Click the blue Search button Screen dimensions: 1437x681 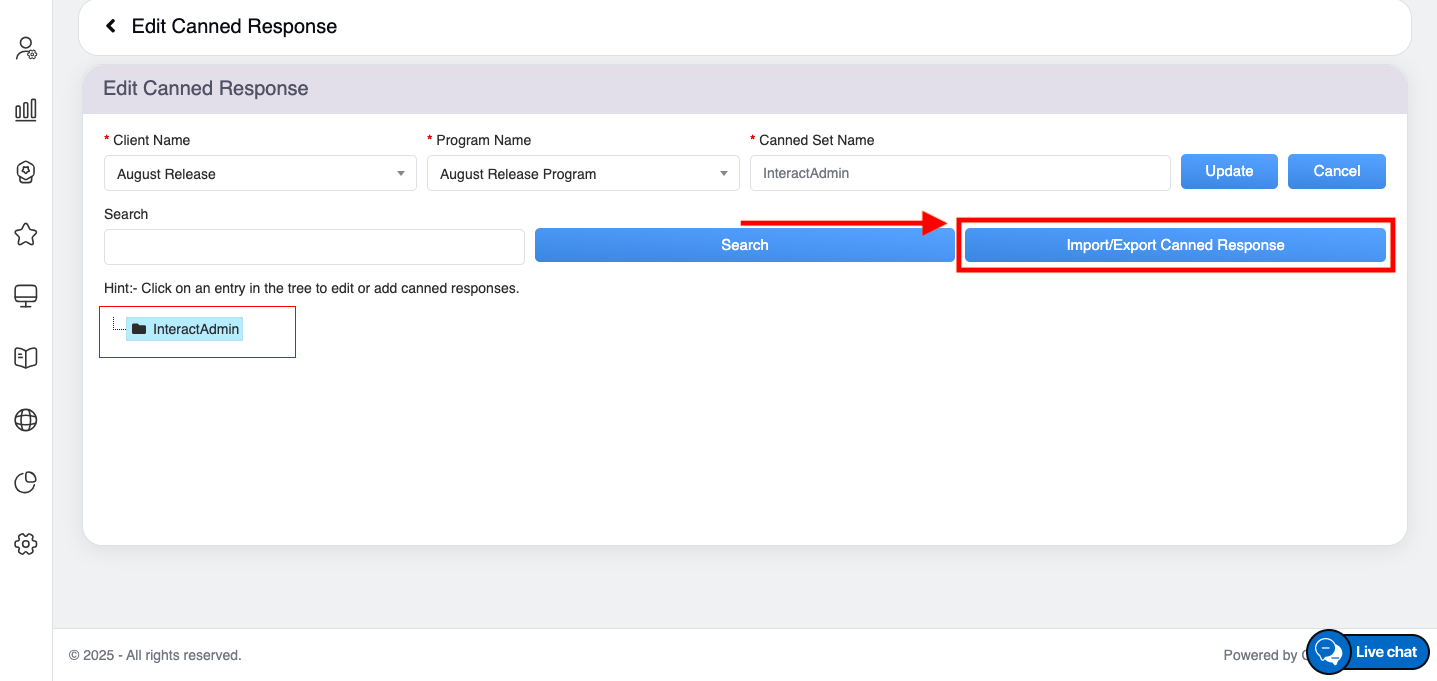(x=744, y=245)
